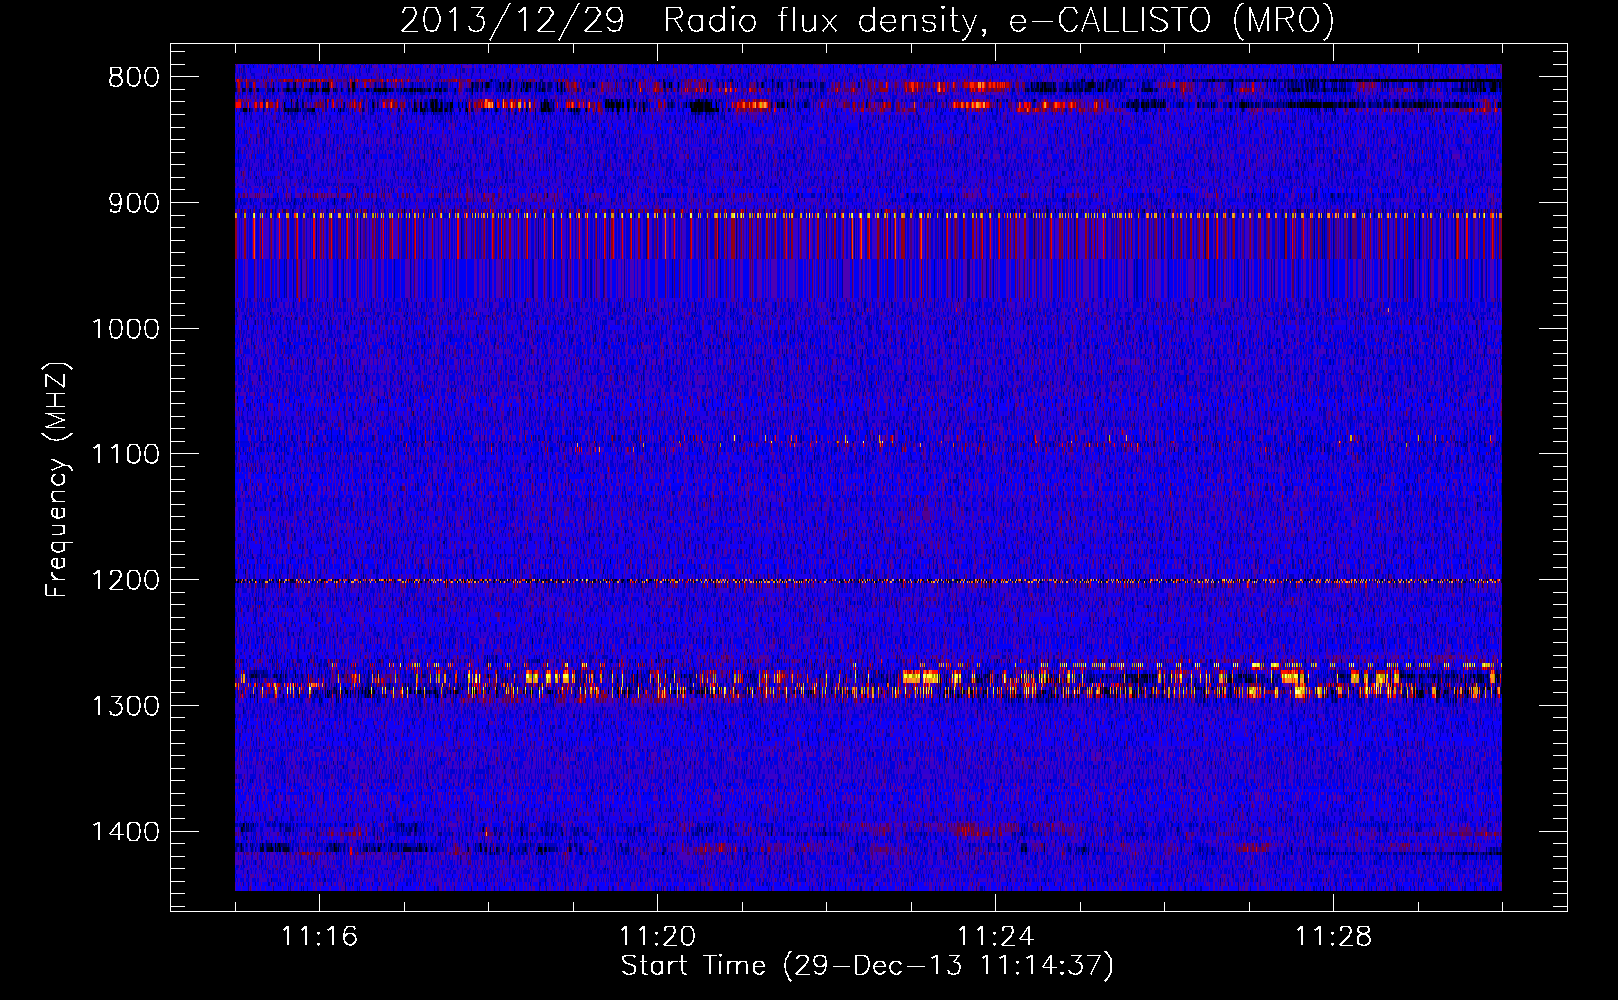1618x1000 pixels.
Task: Click the 11:16 time axis label
Action: tap(319, 937)
